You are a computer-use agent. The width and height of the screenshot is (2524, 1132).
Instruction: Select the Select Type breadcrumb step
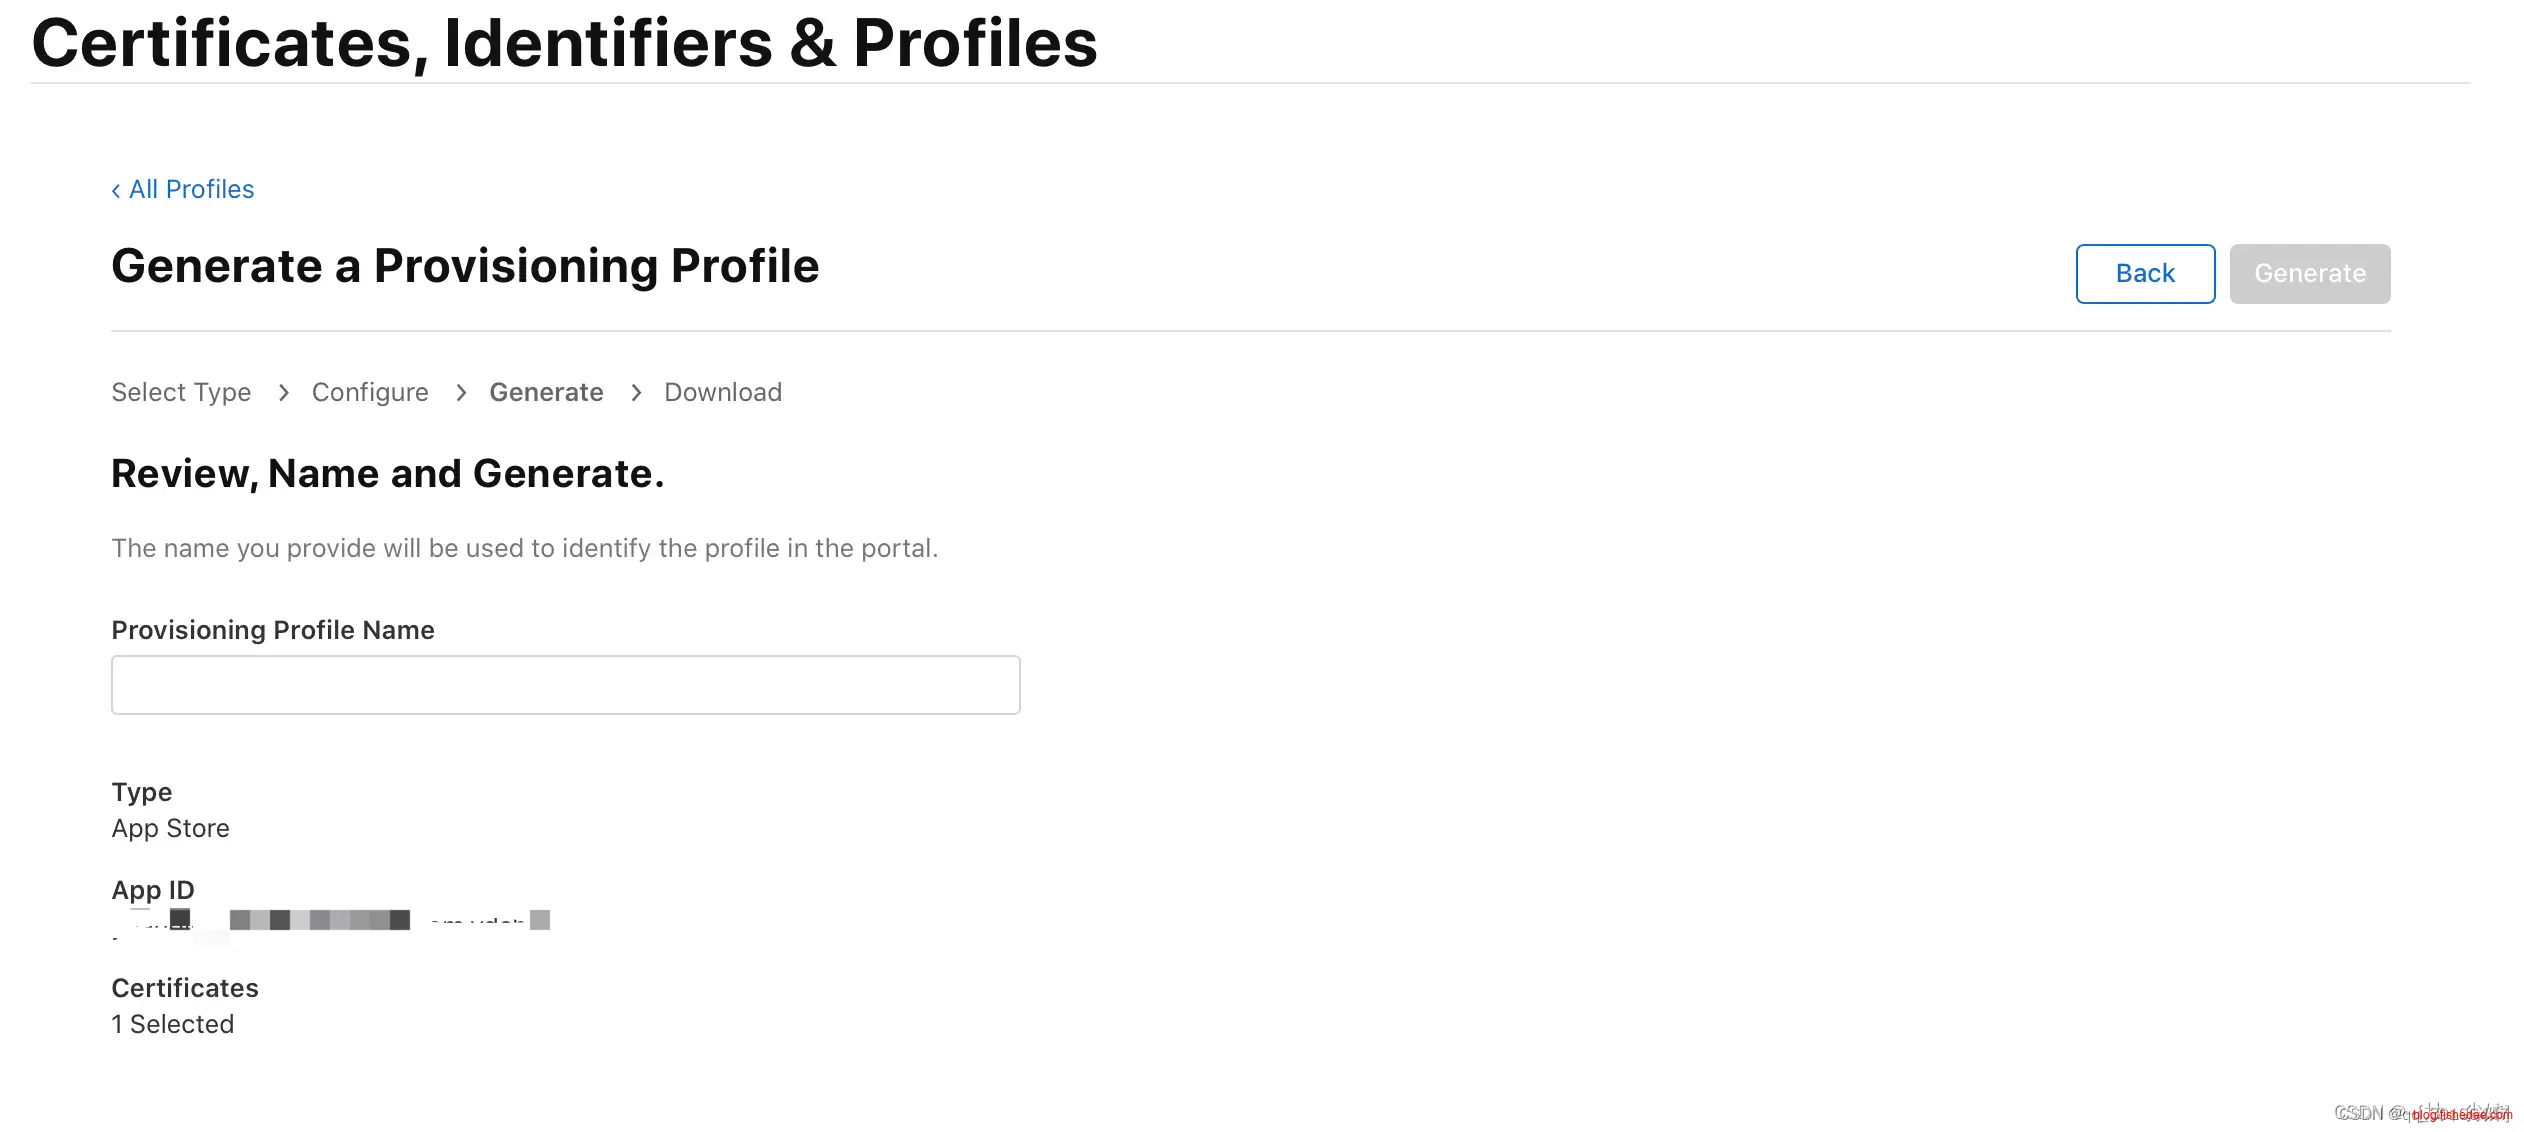coord(181,392)
